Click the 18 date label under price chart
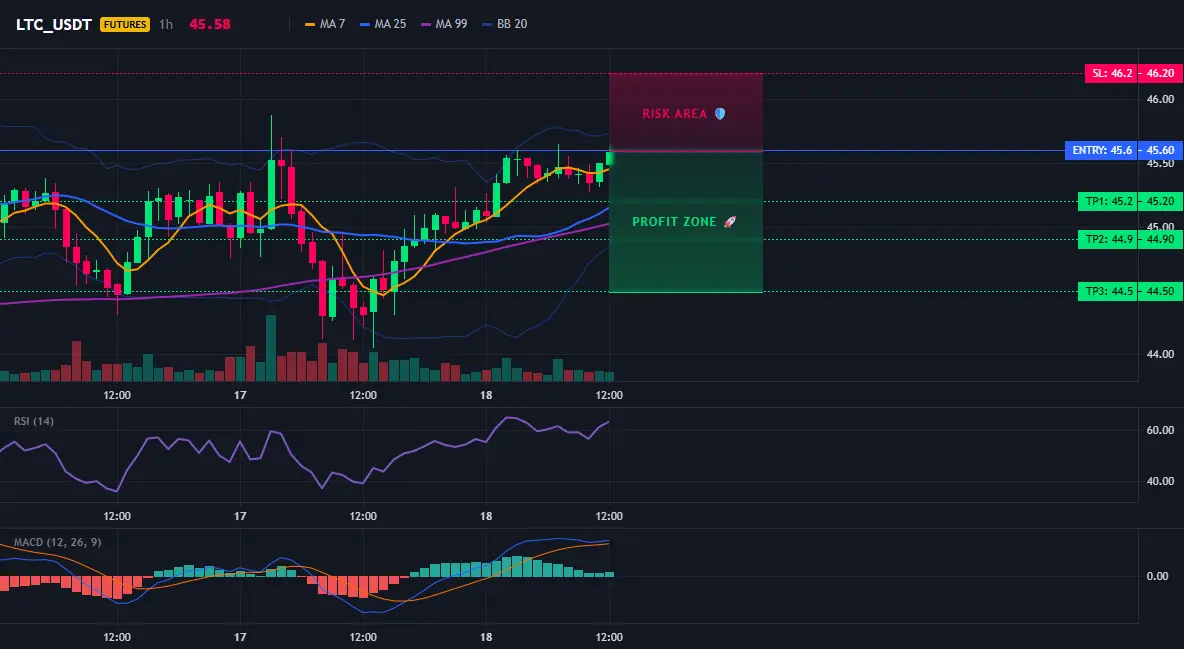This screenshot has width=1184, height=649. pyautogui.click(x=486, y=395)
